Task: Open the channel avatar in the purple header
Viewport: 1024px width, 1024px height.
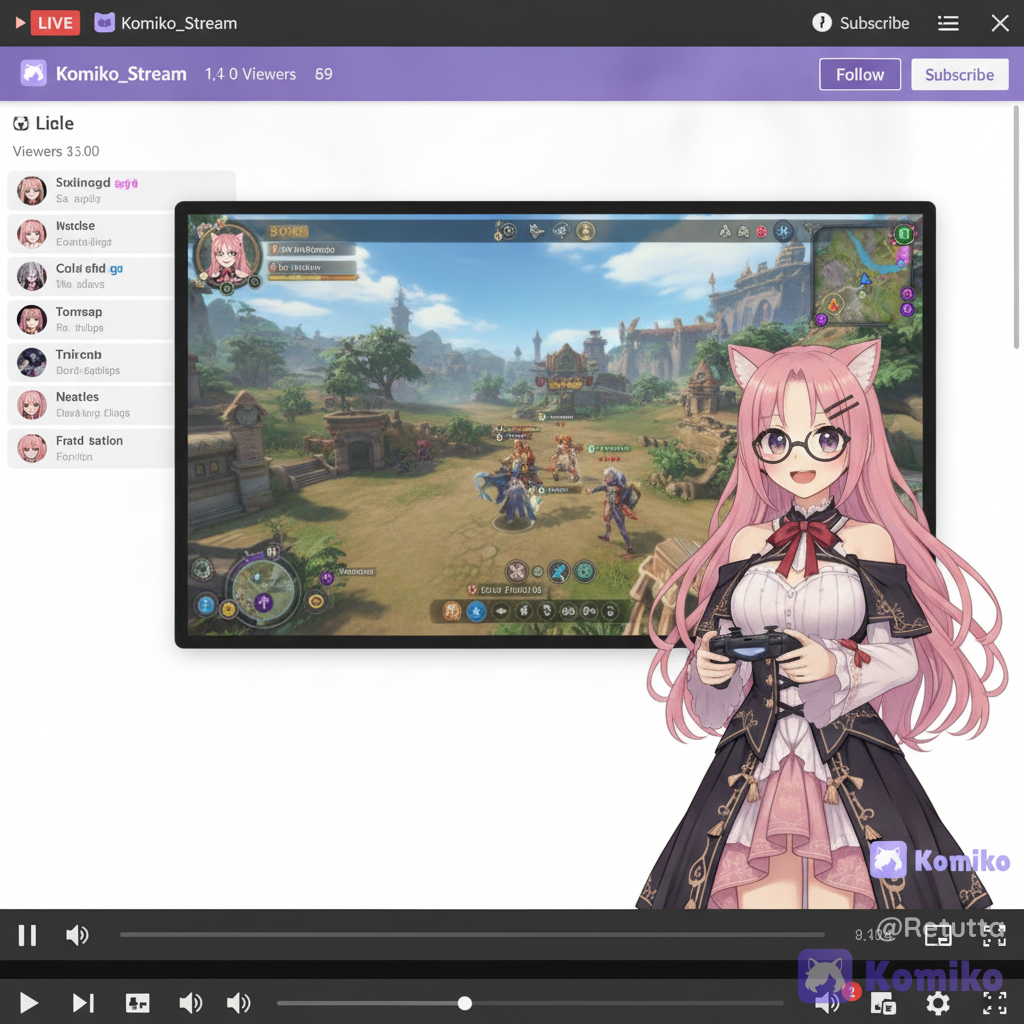Action: (33, 73)
